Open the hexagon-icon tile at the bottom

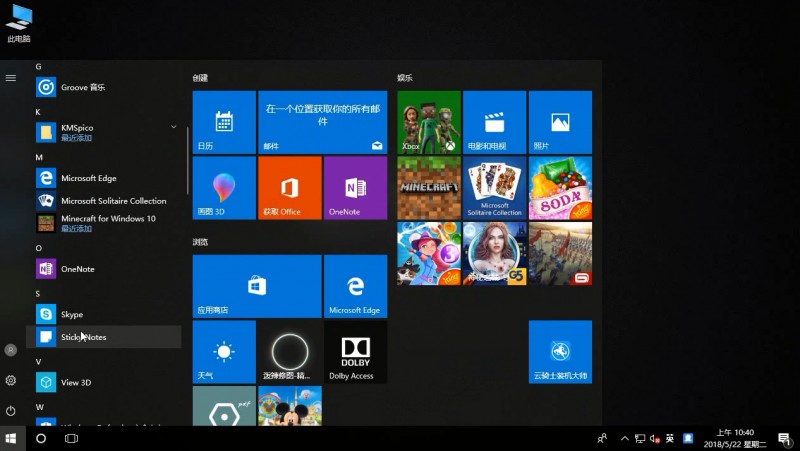[224, 406]
